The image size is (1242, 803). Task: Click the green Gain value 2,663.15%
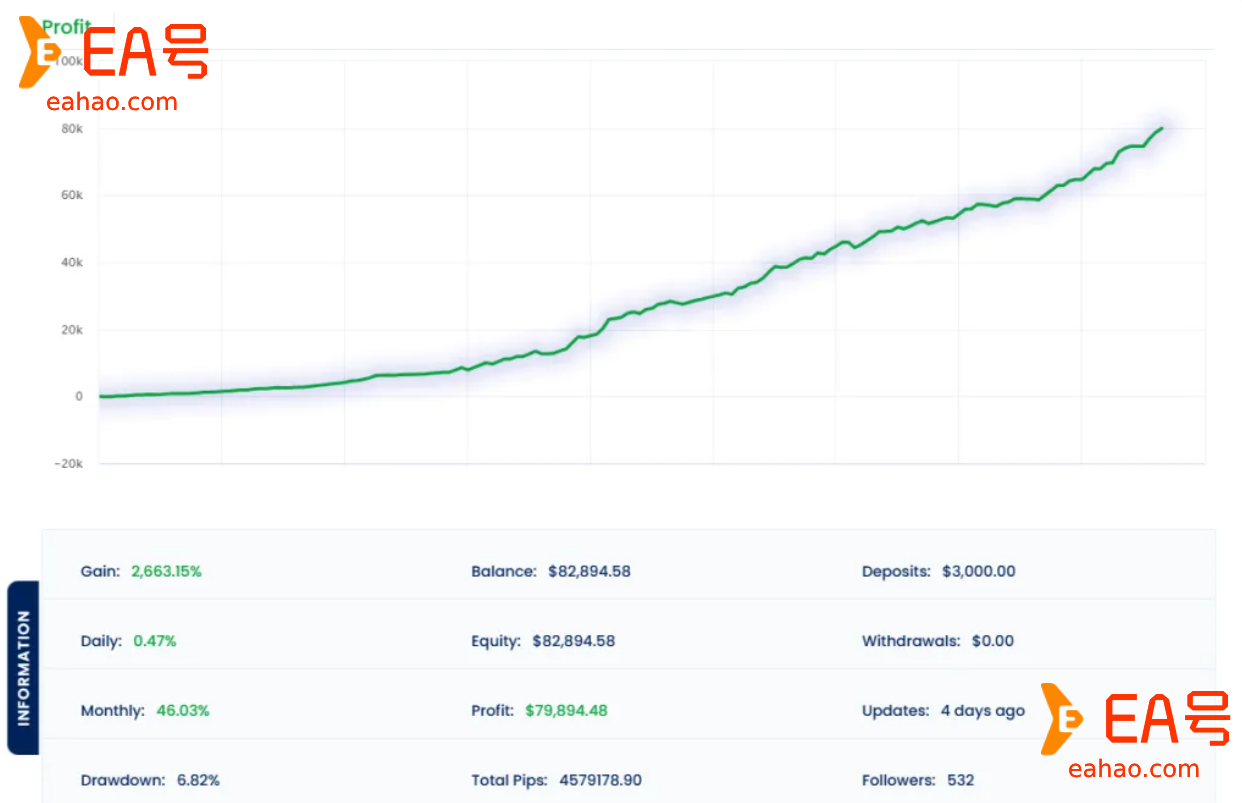click(166, 571)
